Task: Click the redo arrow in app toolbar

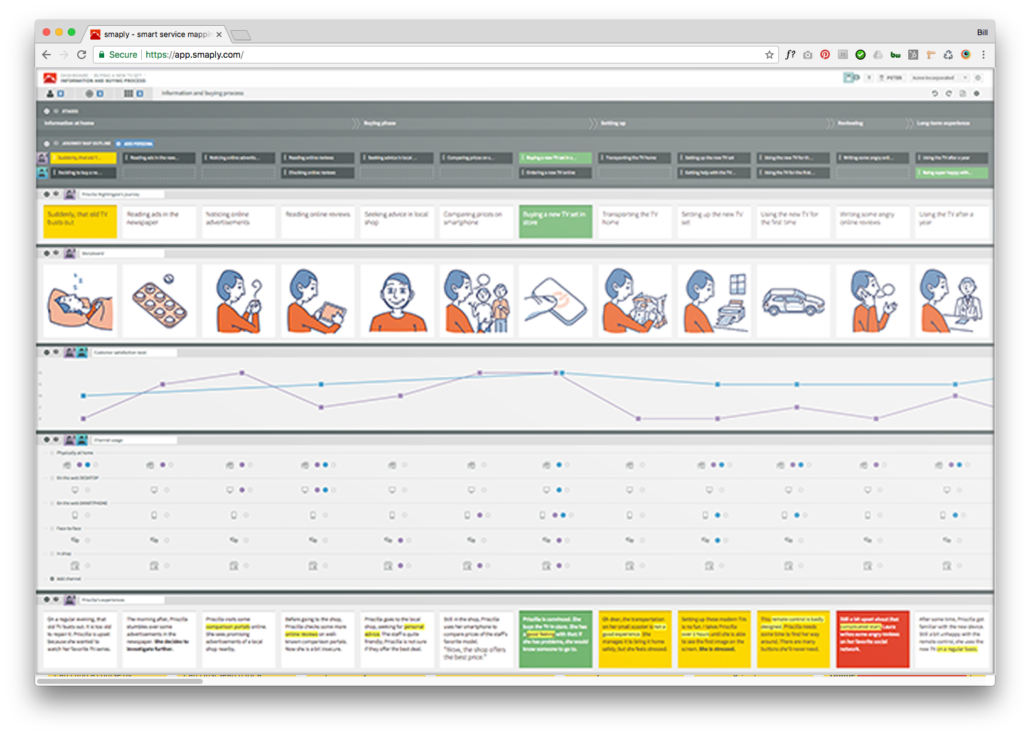Action: (949, 94)
